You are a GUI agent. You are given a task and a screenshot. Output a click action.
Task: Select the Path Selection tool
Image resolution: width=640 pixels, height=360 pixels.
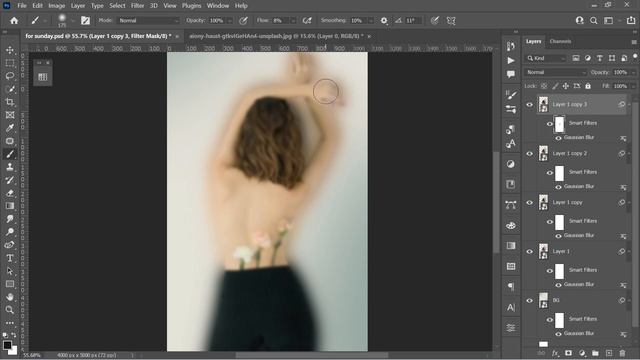click(10, 271)
